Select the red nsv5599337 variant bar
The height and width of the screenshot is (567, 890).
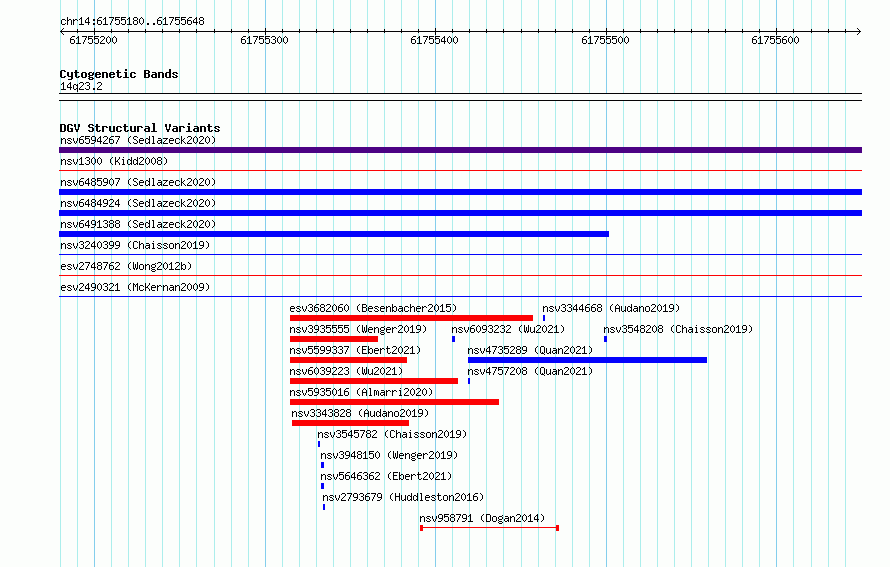(349, 360)
